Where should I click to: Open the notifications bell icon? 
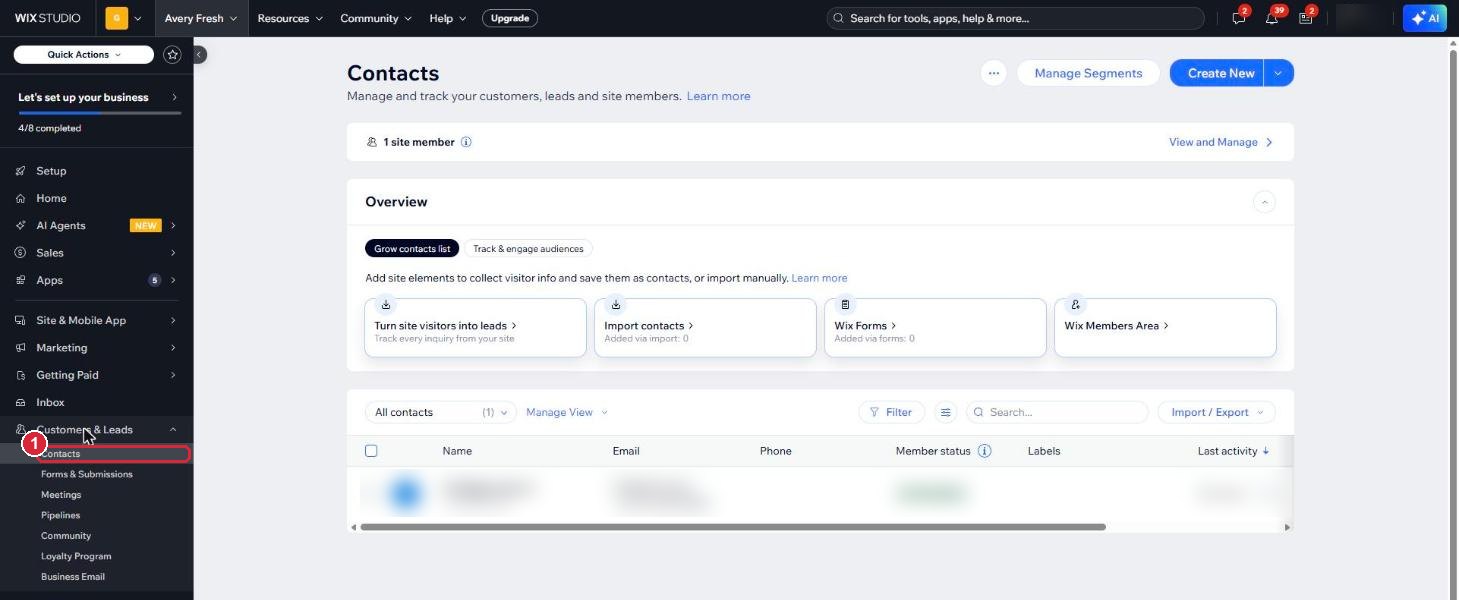pyautogui.click(x=1272, y=18)
